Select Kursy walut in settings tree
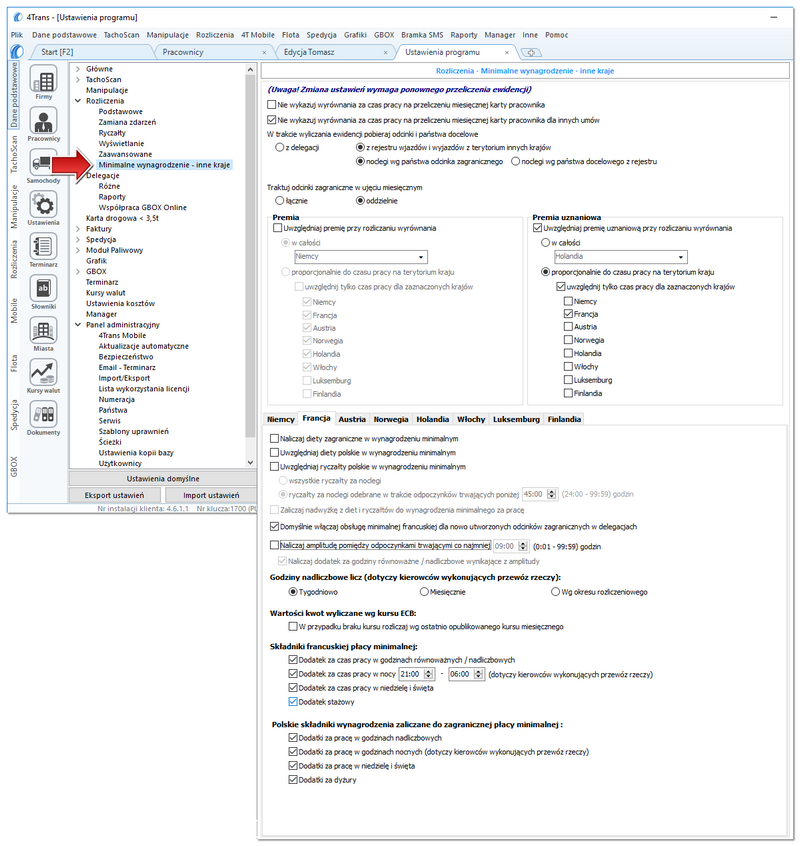Image resolution: width=800 pixels, height=846 pixels. (106, 293)
